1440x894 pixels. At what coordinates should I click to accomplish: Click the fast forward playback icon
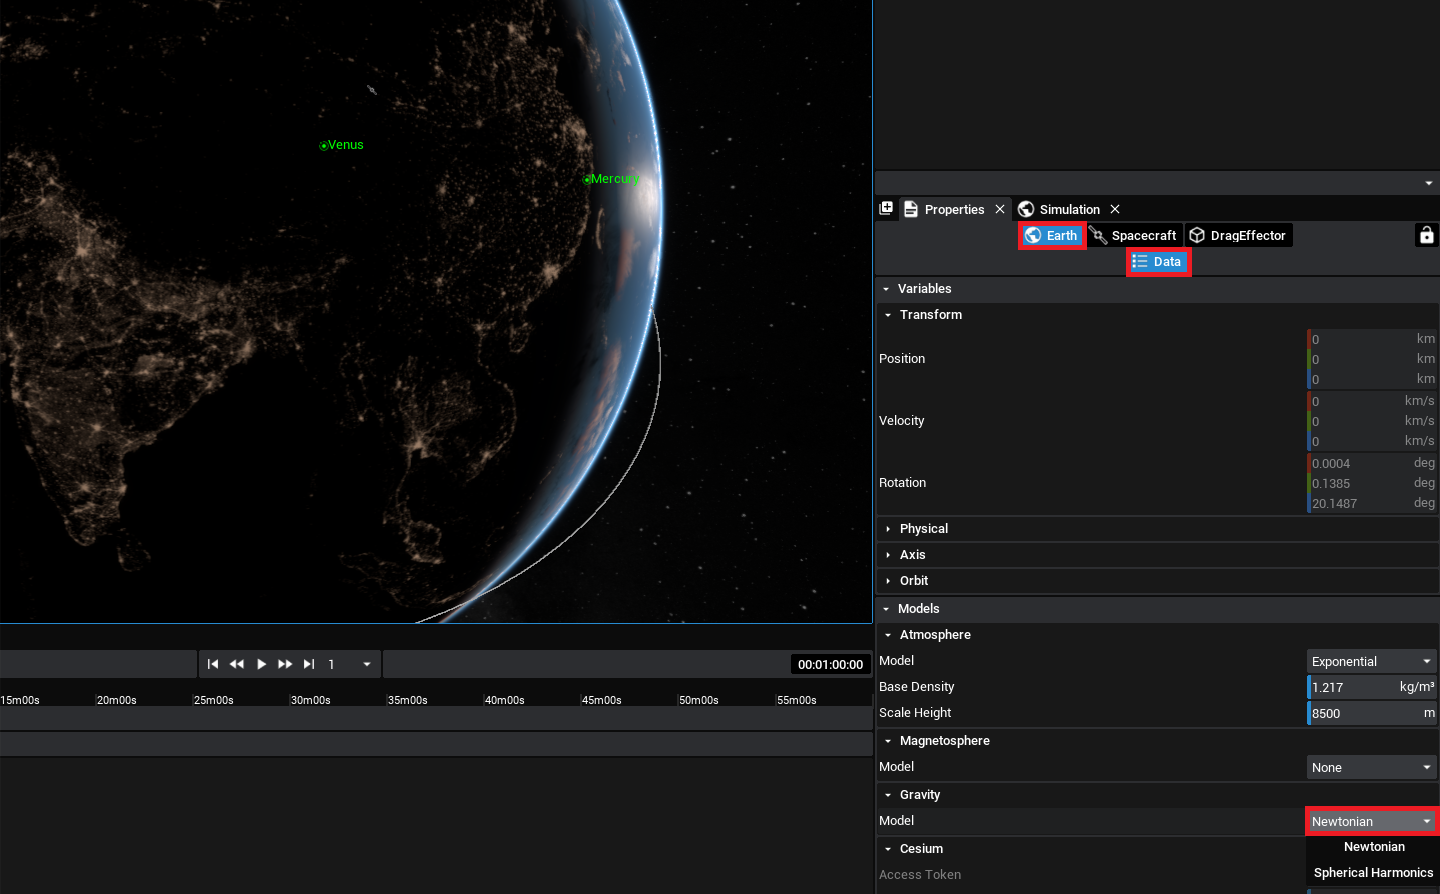click(x=285, y=664)
